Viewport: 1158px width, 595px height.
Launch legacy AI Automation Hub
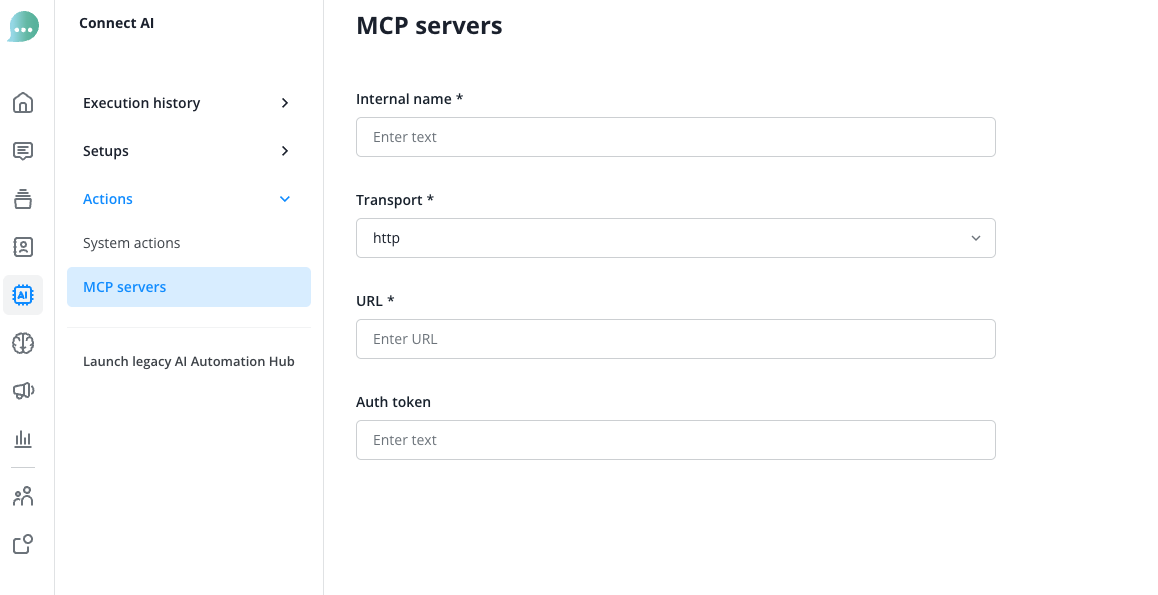[189, 361]
